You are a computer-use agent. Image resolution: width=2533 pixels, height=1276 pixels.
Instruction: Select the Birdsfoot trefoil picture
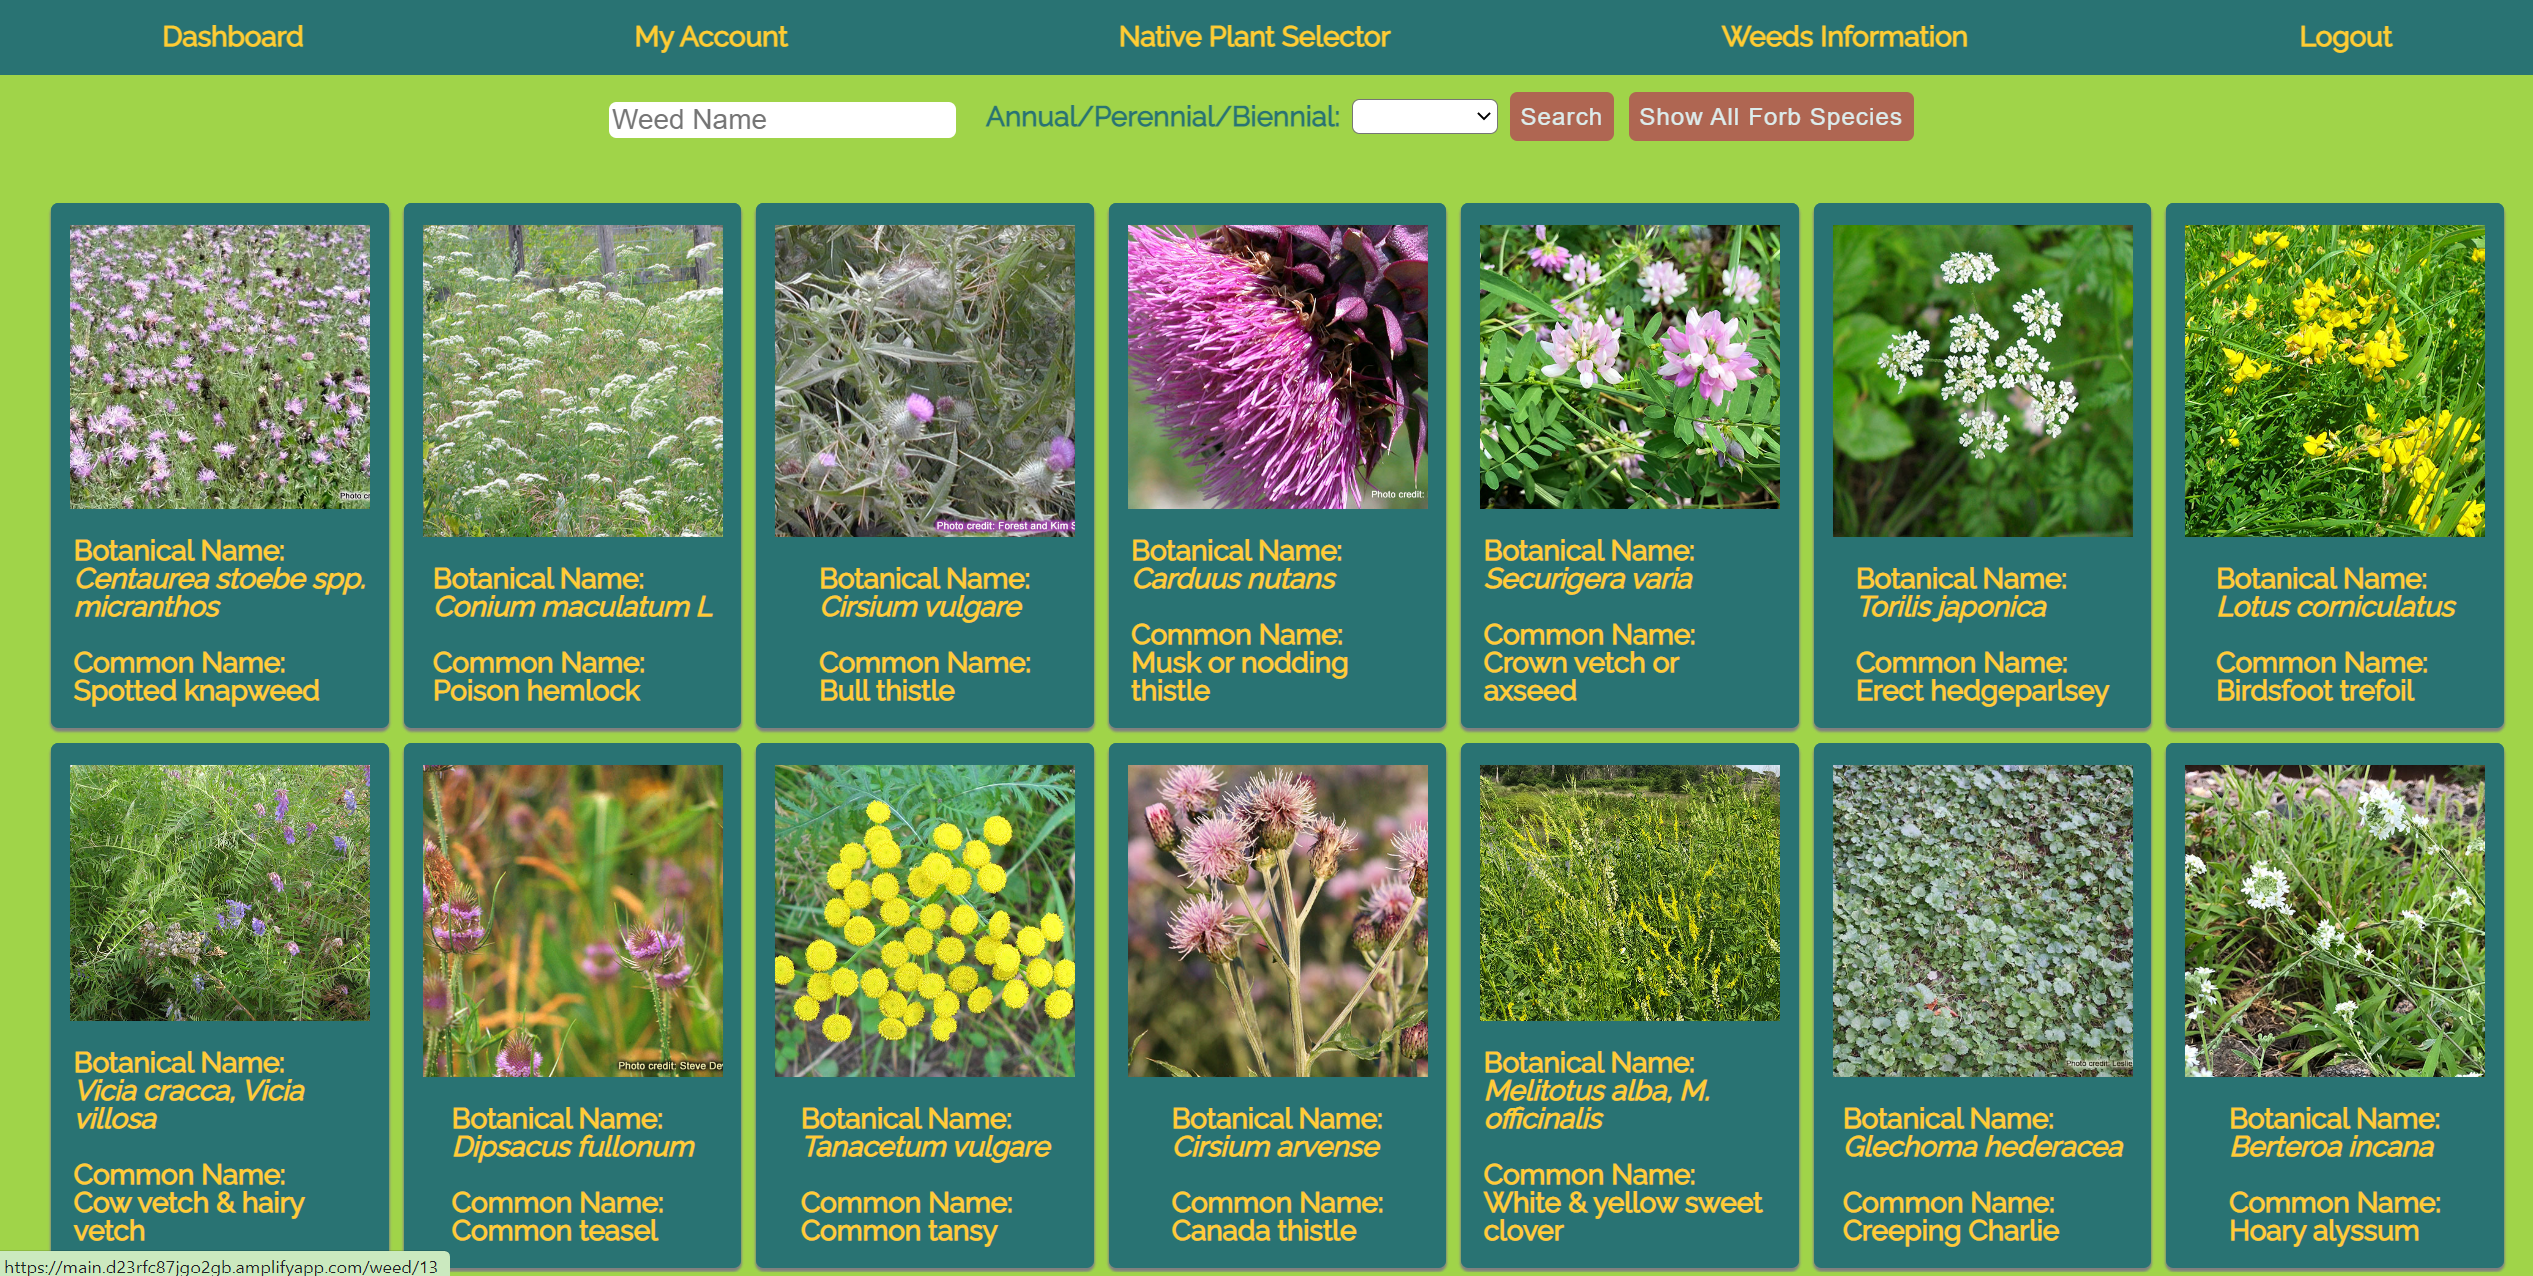2334,381
